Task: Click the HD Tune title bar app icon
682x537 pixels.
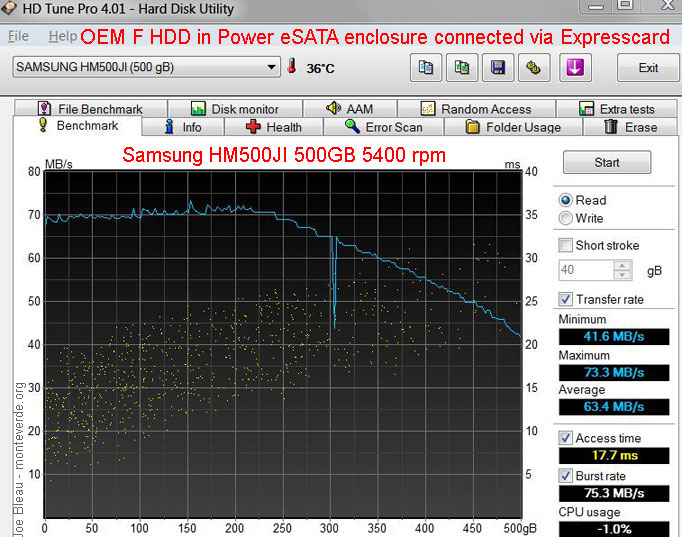Action: (9, 8)
